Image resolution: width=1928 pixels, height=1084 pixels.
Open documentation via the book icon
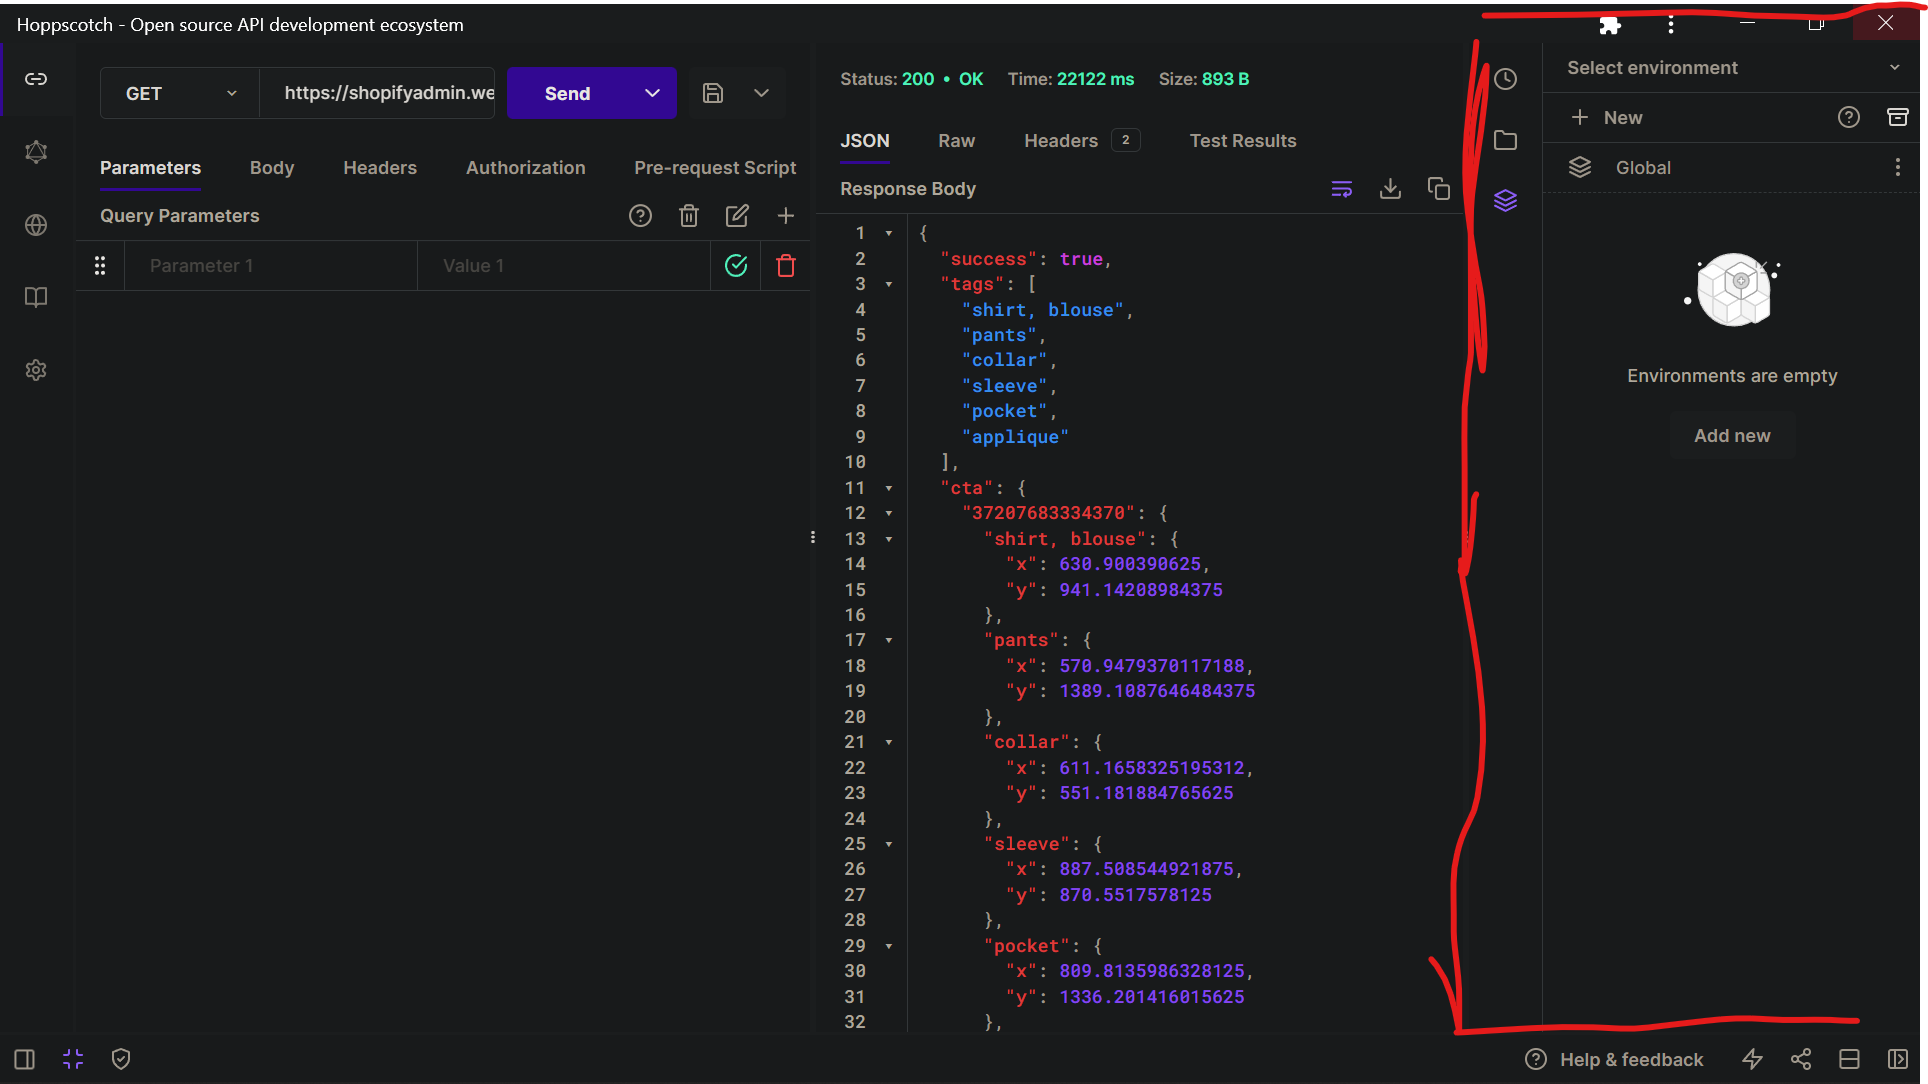[36, 297]
